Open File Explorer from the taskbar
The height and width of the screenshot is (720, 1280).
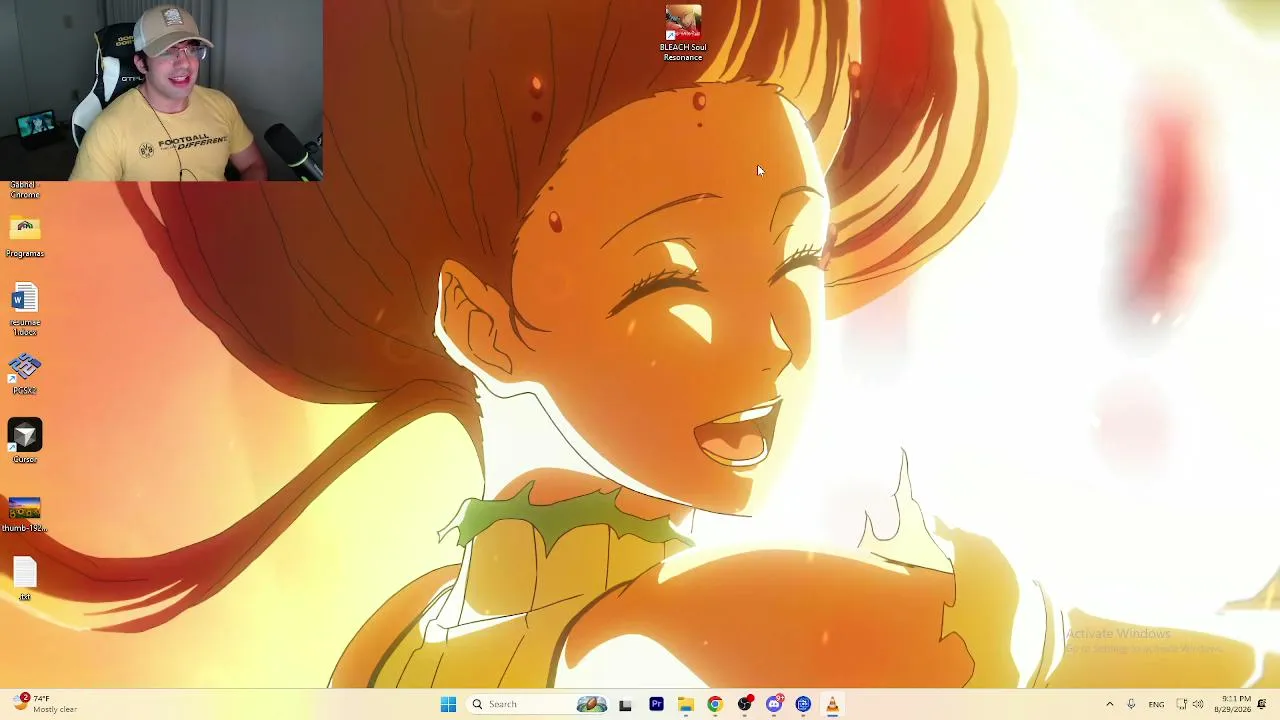tap(685, 704)
